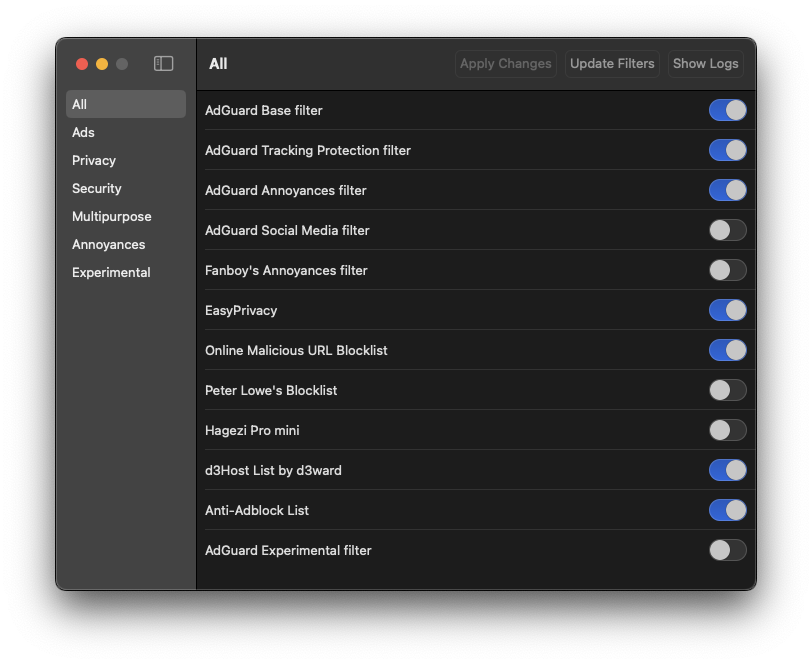Go to the Security category
The height and width of the screenshot is (664, 812).
point(126,188)
